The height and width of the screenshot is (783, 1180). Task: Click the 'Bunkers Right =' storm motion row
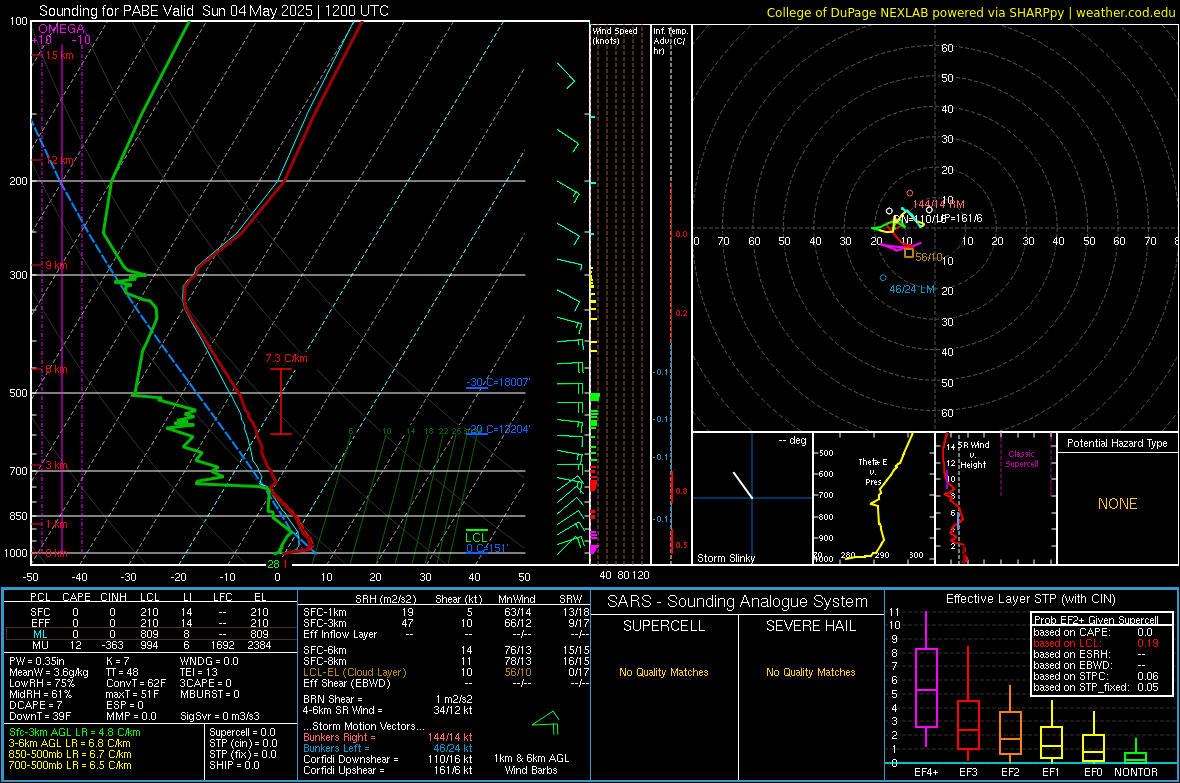click(x=388, y=737)
